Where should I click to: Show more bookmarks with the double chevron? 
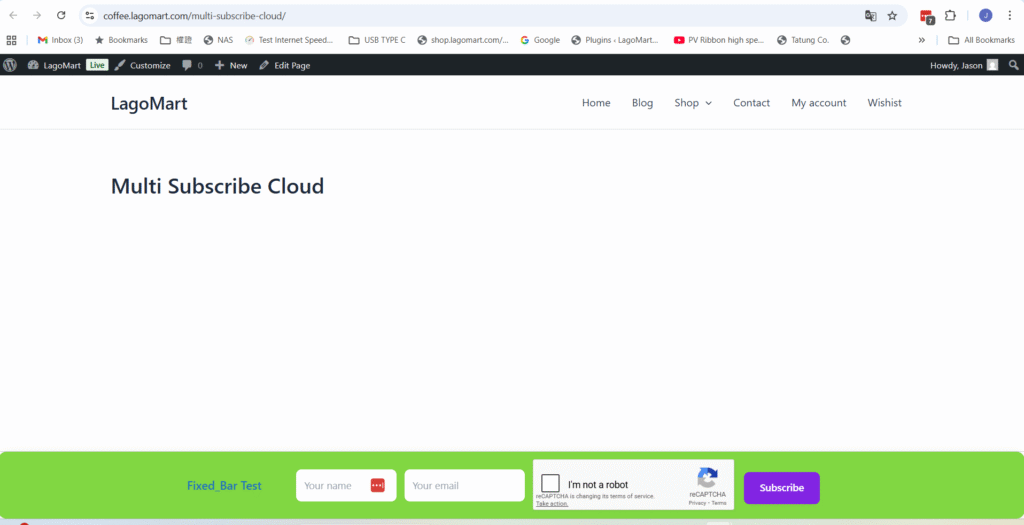tap(921, 40)
